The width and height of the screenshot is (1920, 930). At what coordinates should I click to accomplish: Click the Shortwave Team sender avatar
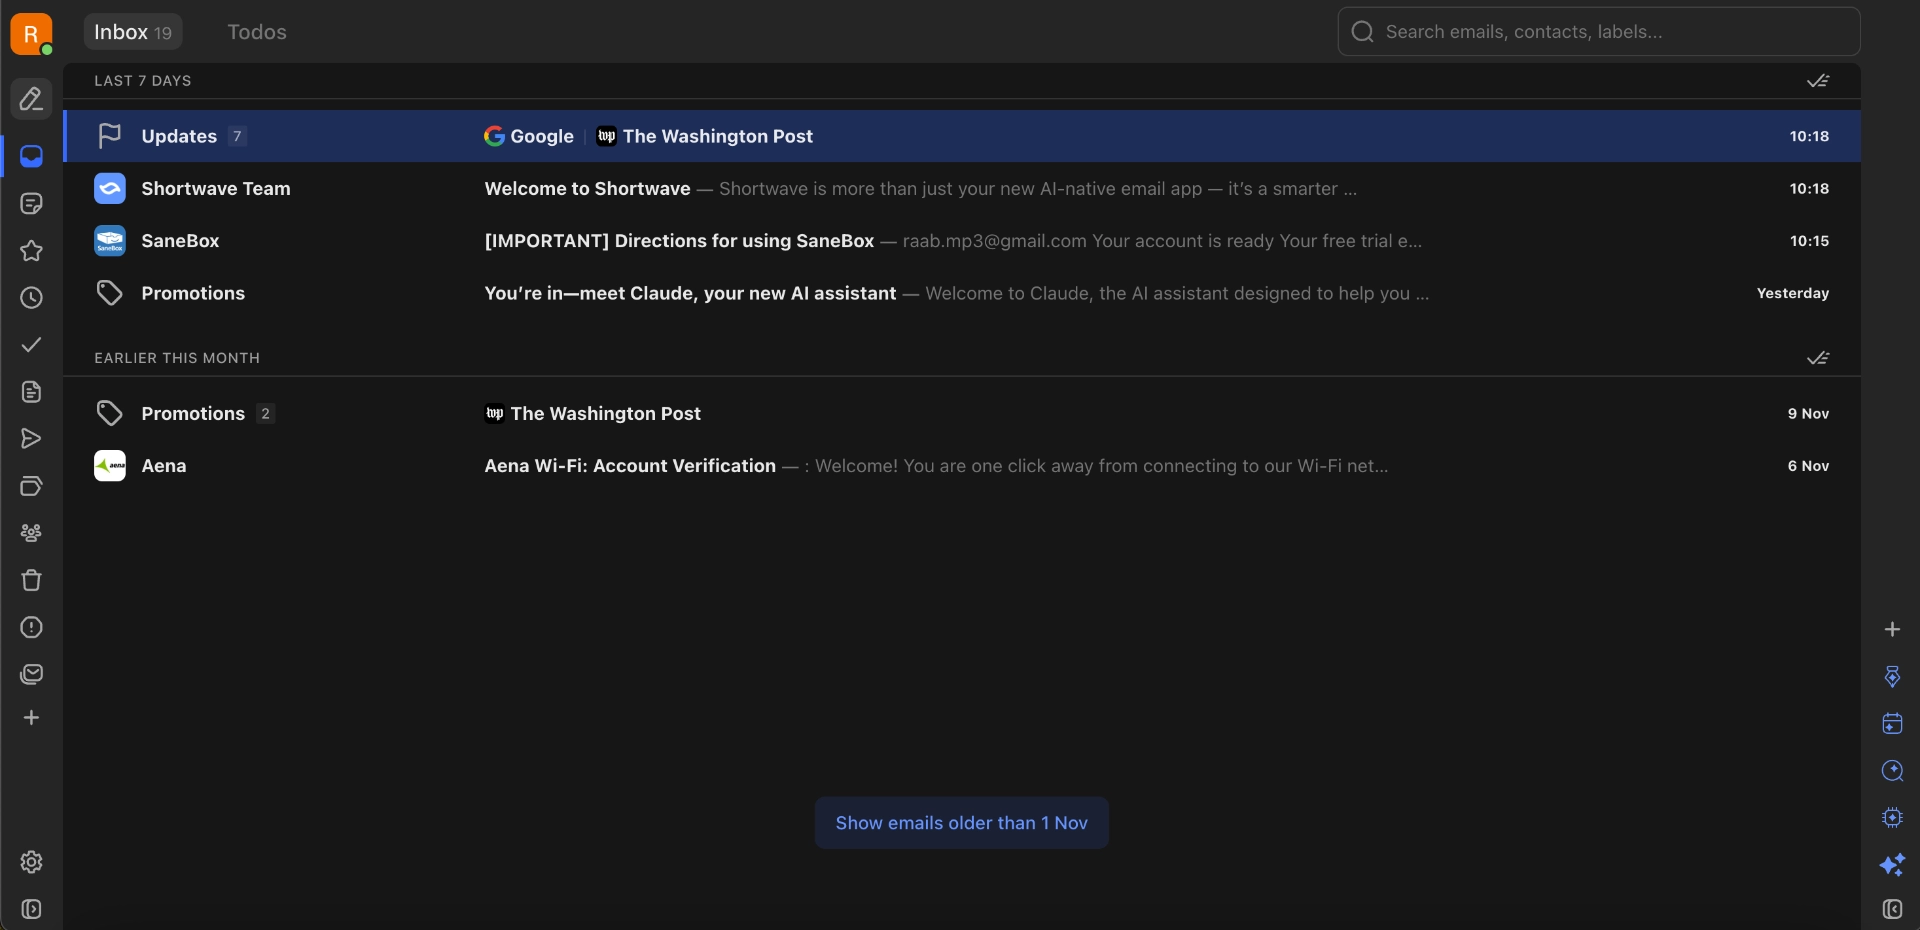(x=110, y=188)
